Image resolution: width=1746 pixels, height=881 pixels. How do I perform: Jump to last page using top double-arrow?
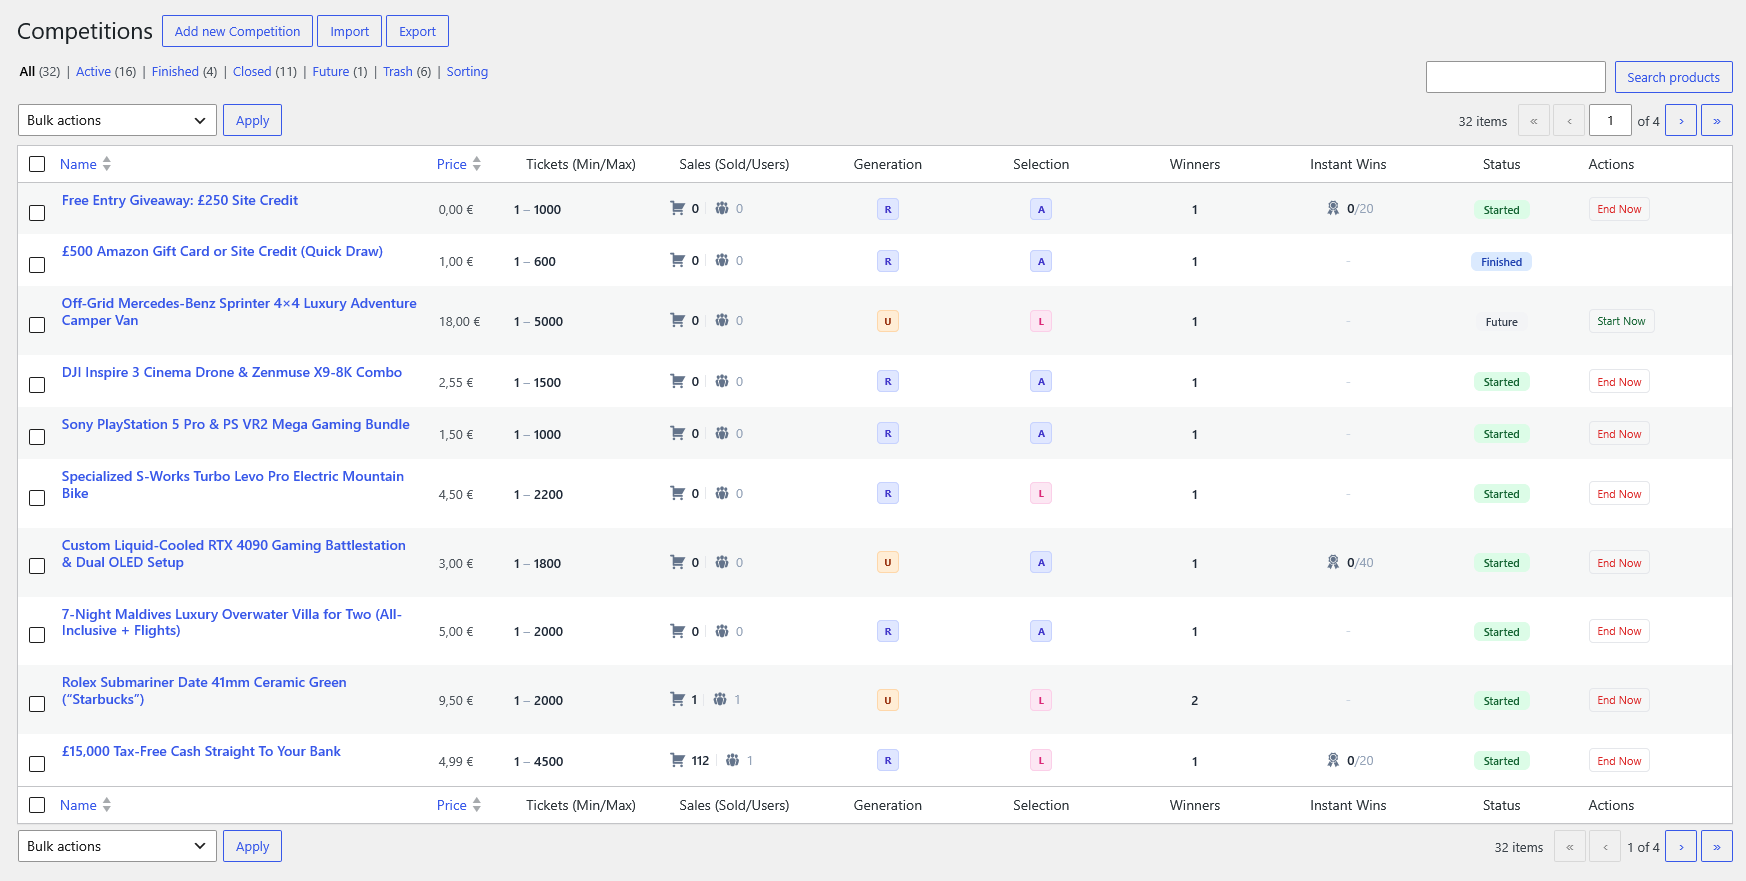click(x=1717, y=120)
